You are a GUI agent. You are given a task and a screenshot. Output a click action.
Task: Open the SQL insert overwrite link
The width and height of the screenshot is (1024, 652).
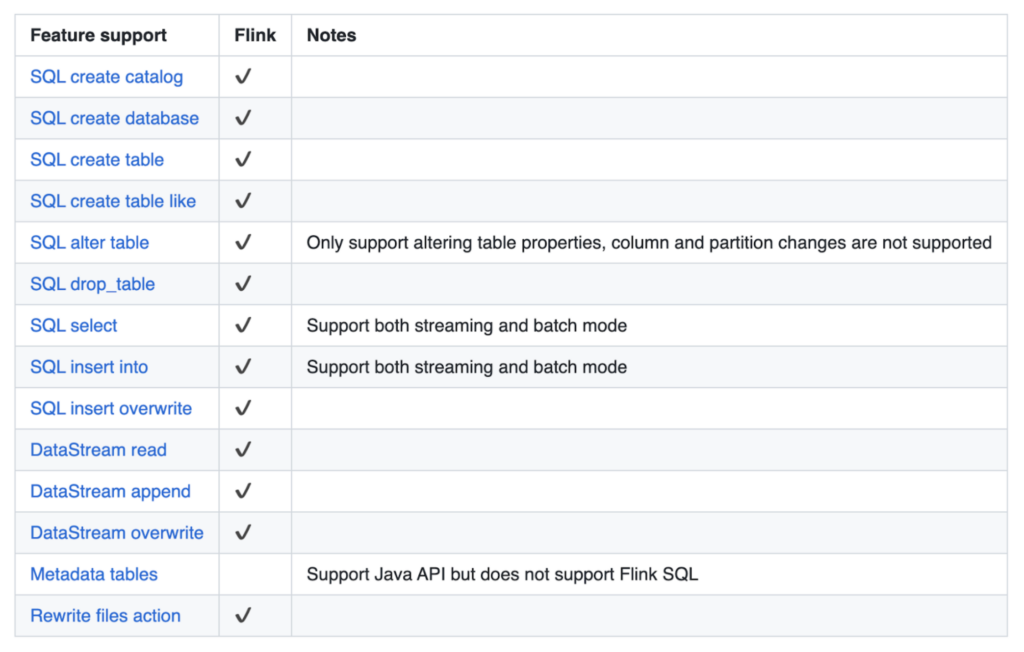click(x=111, y=409)
